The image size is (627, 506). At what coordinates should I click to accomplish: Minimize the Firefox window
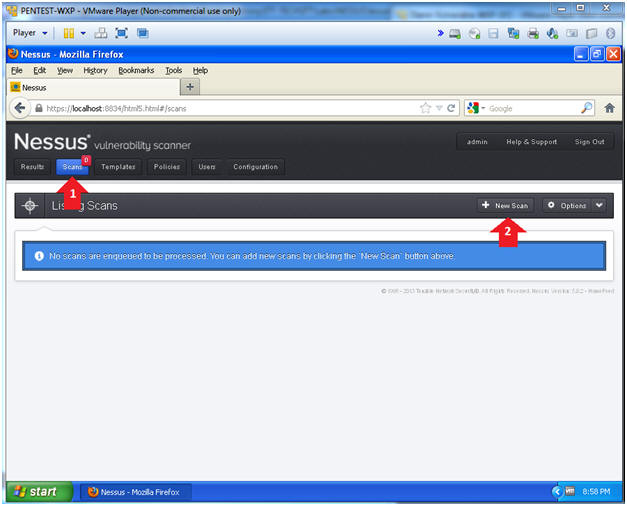point(581,54)
